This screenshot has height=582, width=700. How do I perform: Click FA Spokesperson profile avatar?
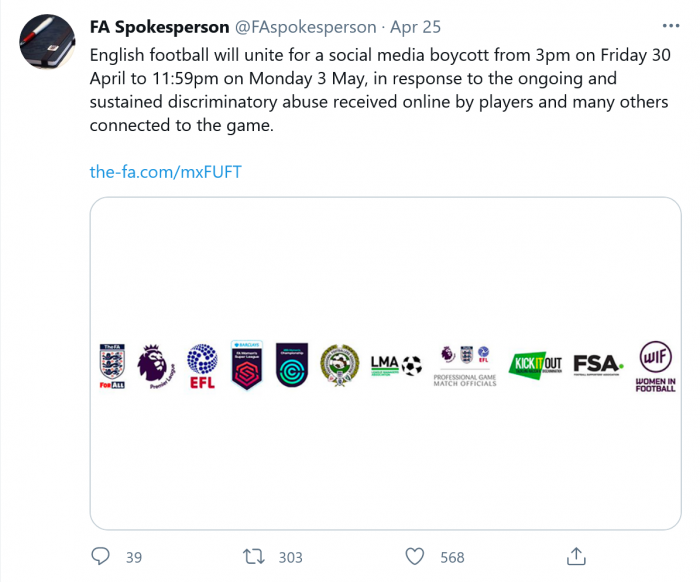[47, 42]
